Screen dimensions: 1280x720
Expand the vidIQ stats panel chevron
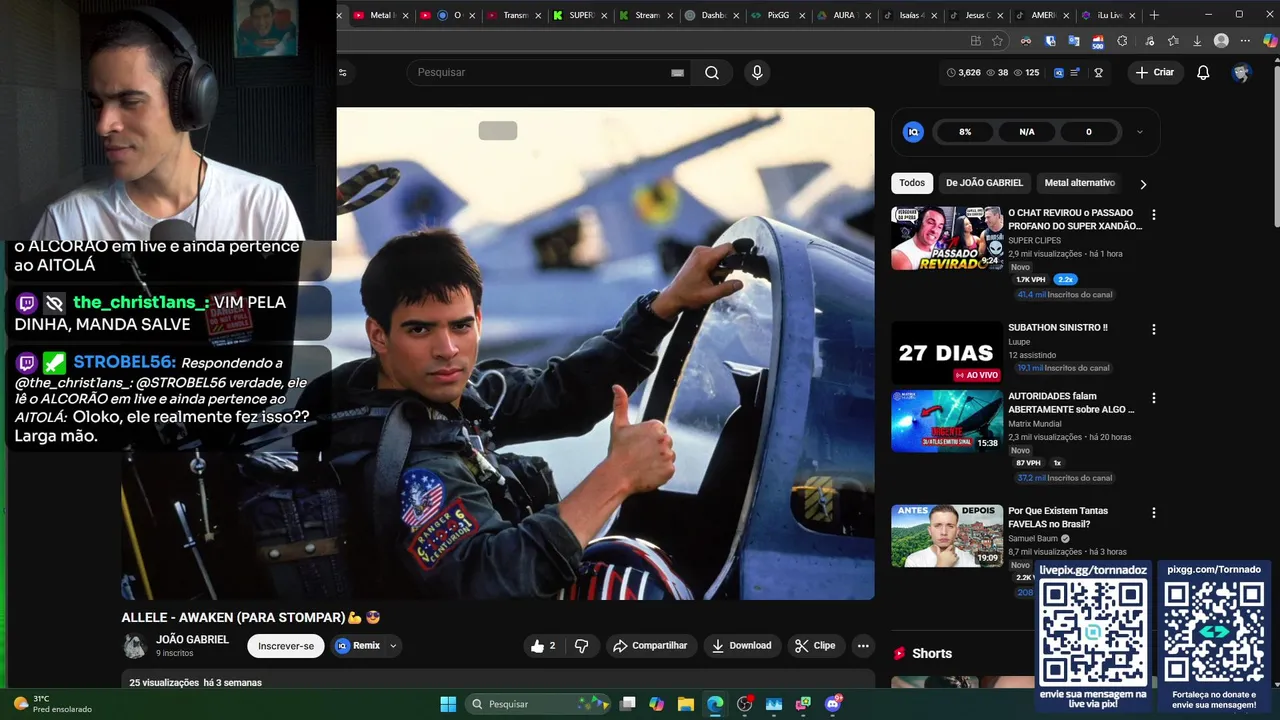[1139, 132]
